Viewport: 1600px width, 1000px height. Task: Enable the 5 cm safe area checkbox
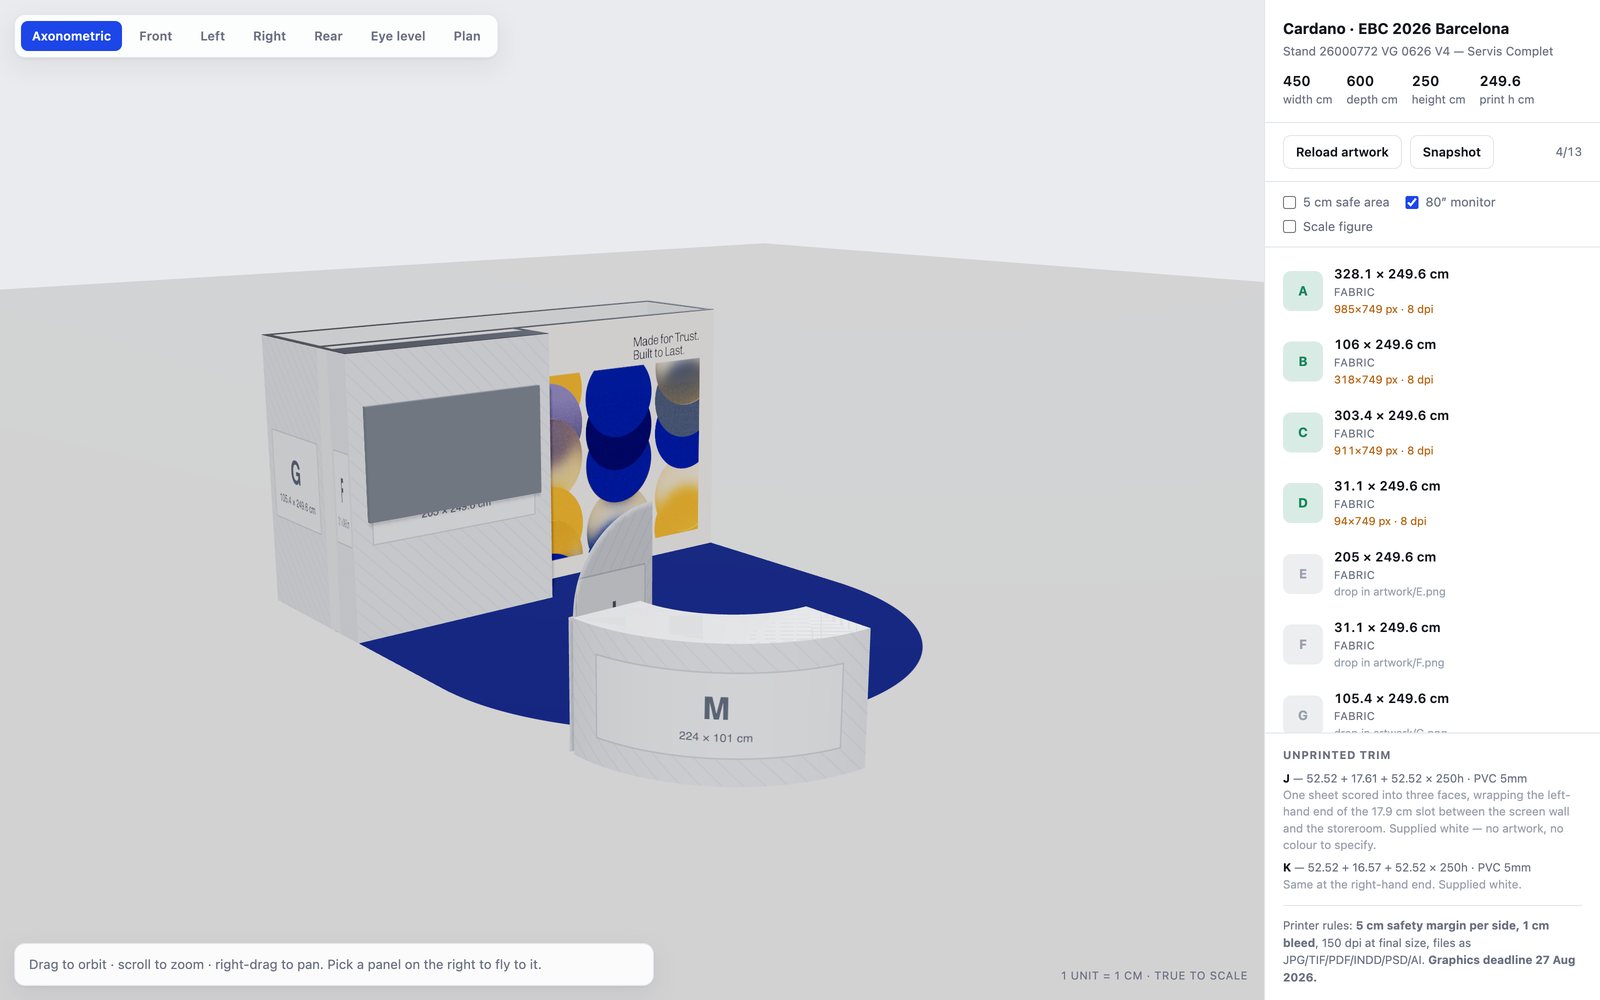[x=1290, y=202]
